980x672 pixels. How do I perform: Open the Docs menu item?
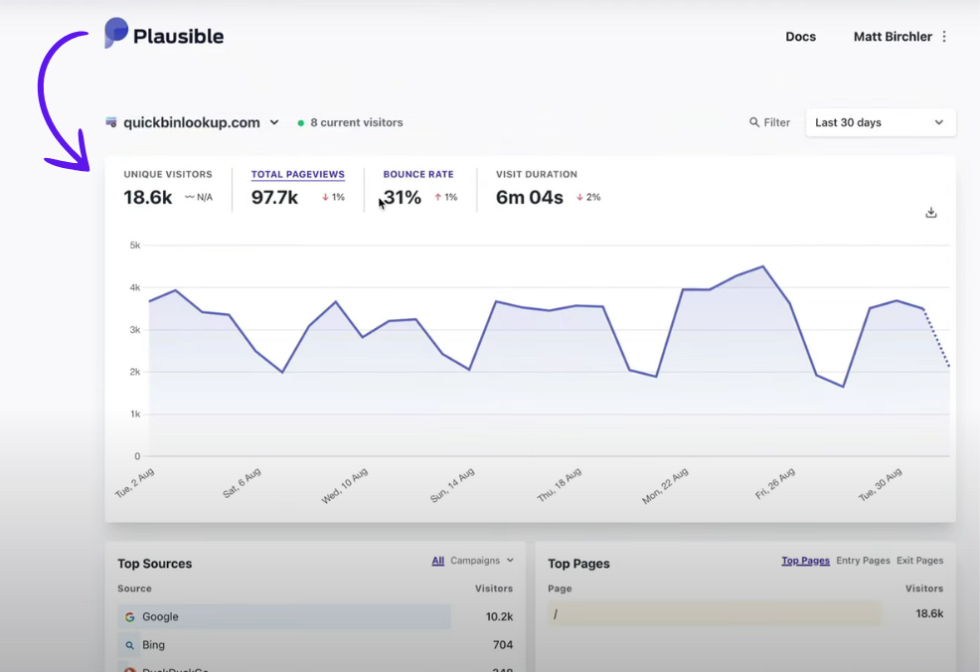tap(800, 36)
